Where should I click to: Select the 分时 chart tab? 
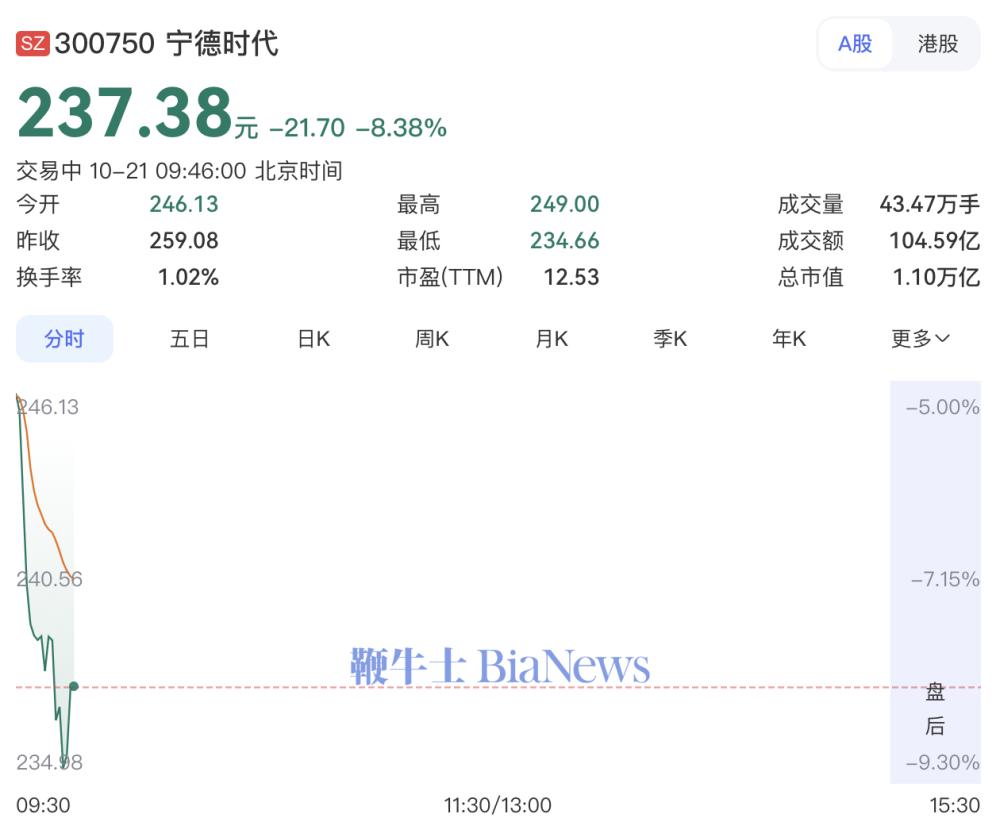pos(64,338)
